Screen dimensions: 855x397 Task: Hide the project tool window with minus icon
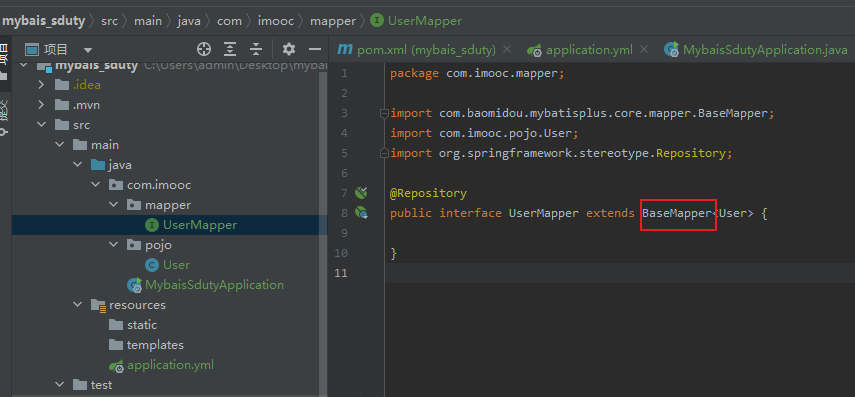pos(315,50)
